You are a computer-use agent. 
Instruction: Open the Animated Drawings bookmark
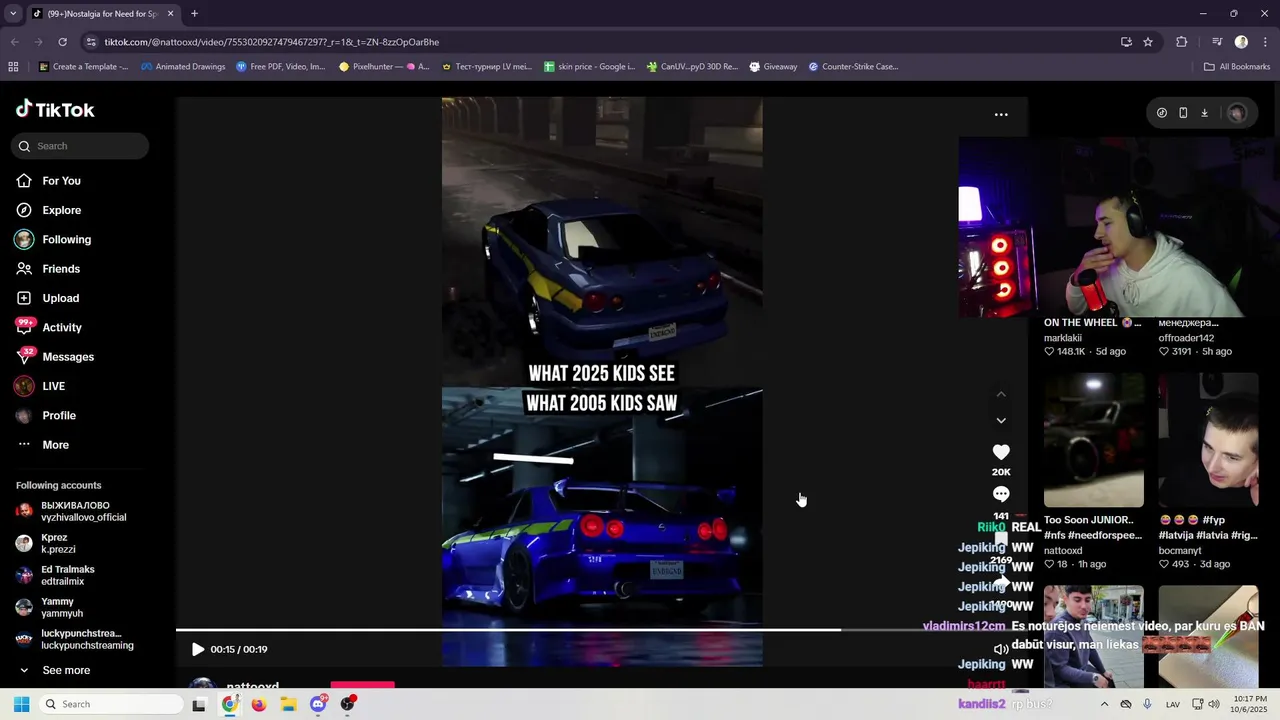(x=183, y=67)
